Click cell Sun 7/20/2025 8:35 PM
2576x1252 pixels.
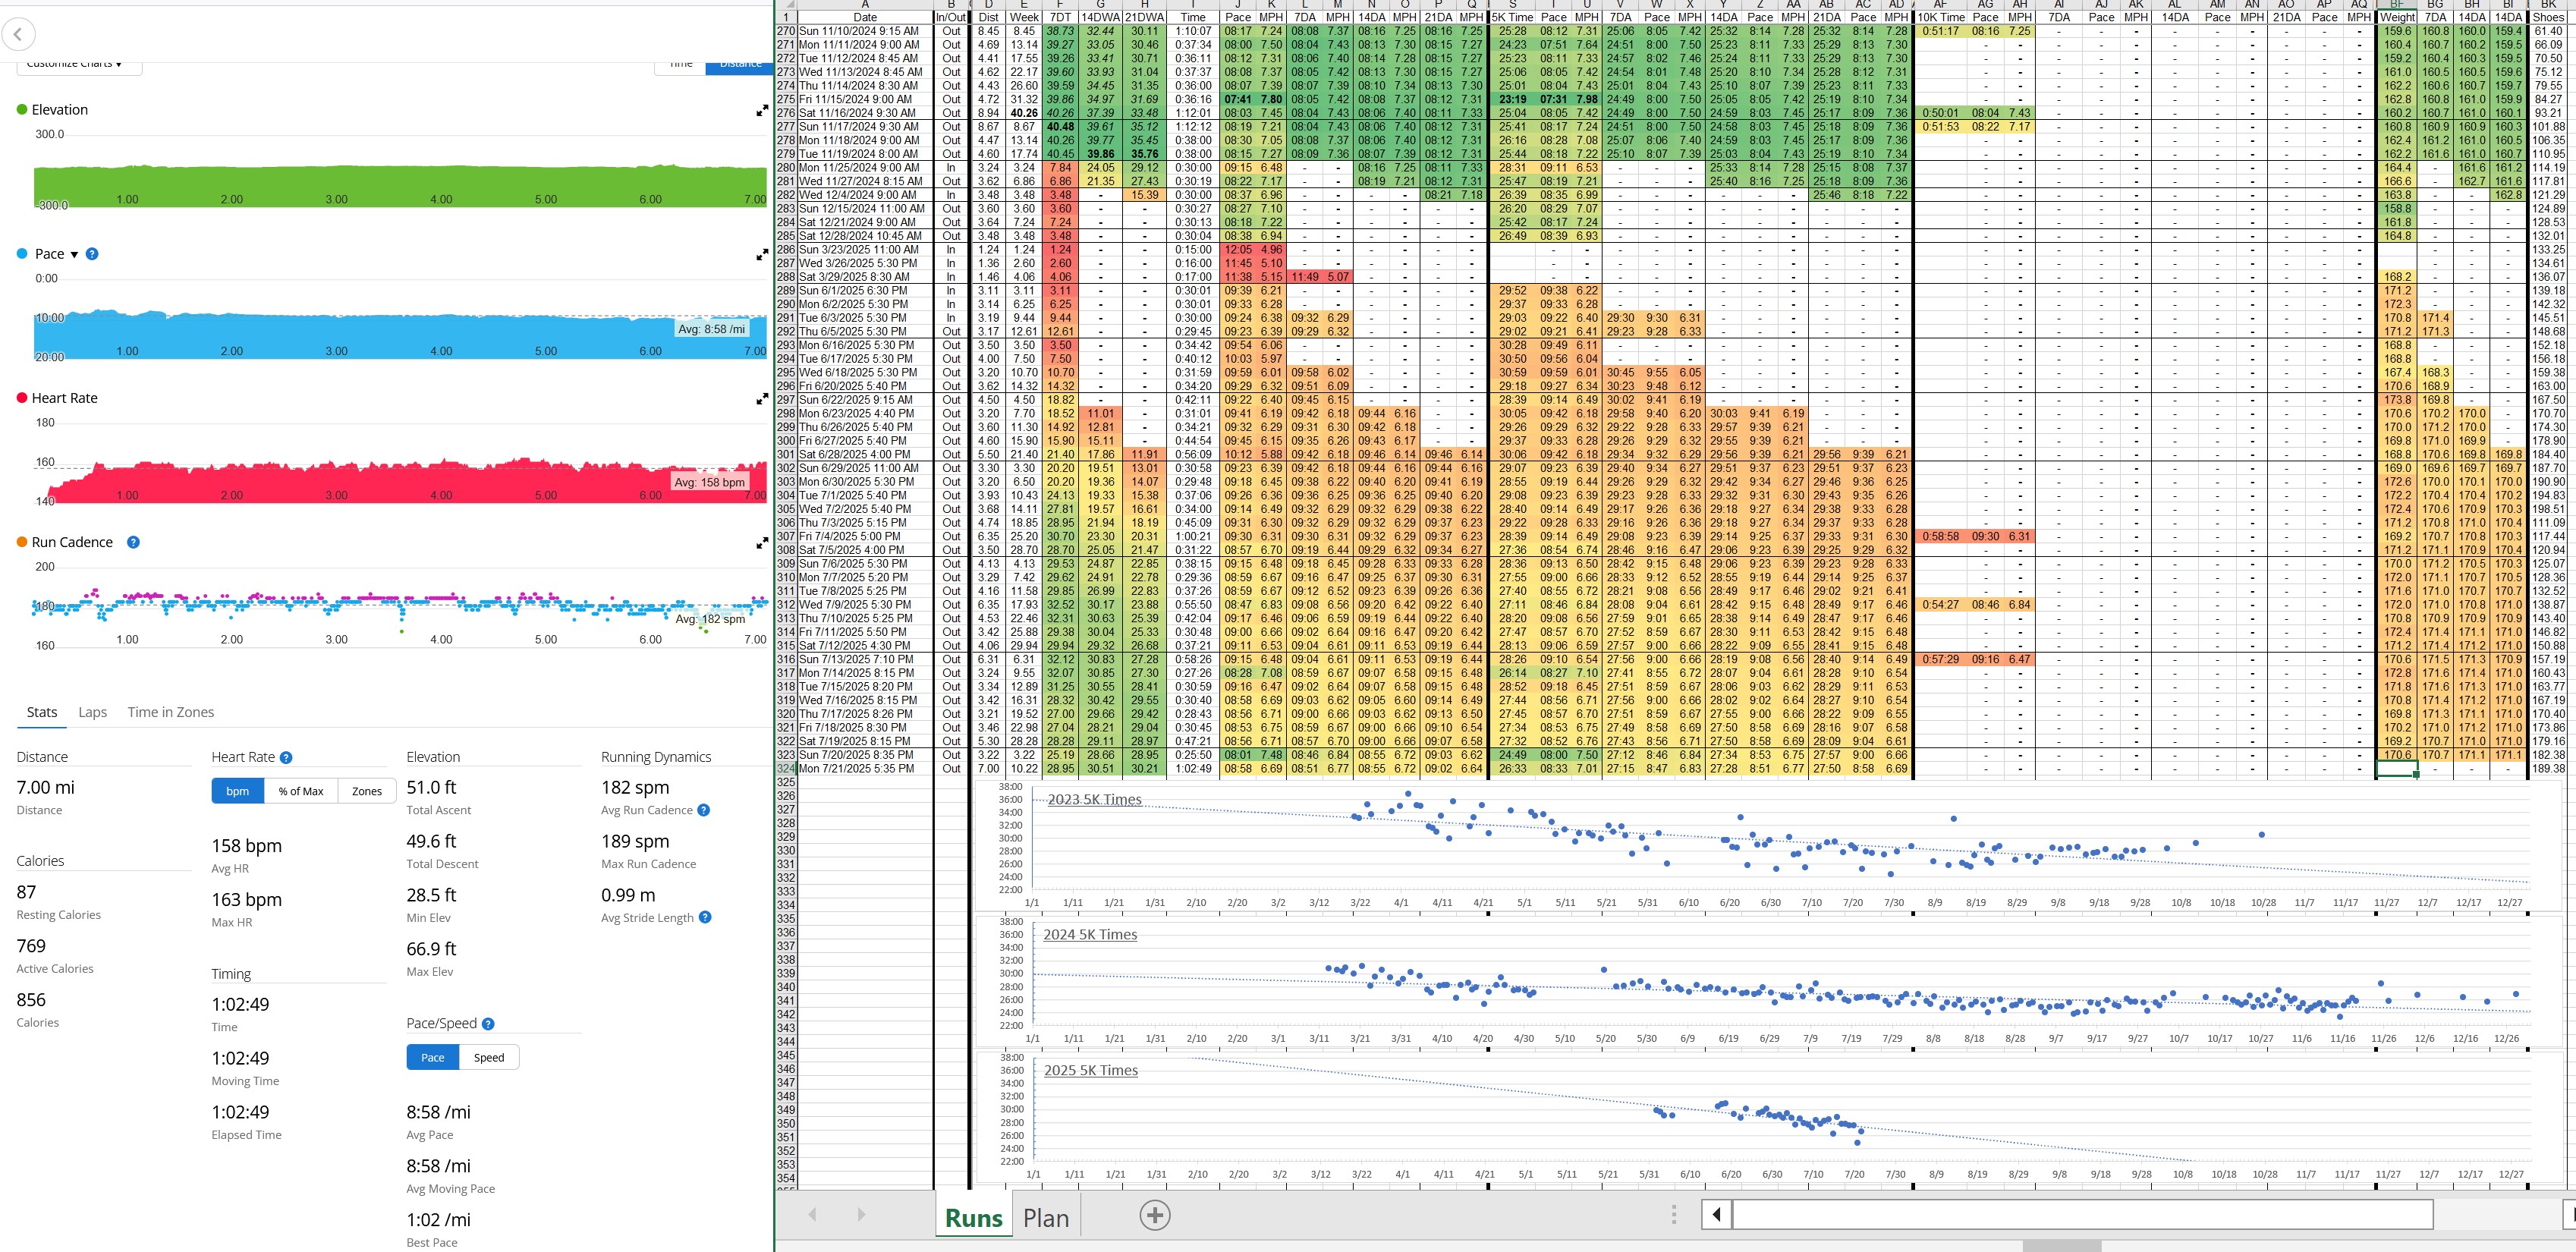[x=865, y=755]
